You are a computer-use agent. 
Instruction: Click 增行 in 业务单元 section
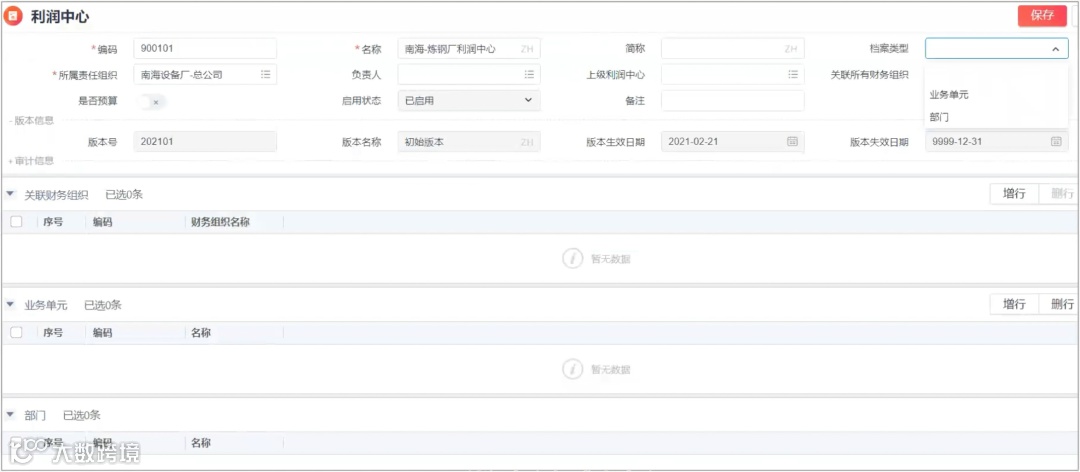tap(1014, 304)
